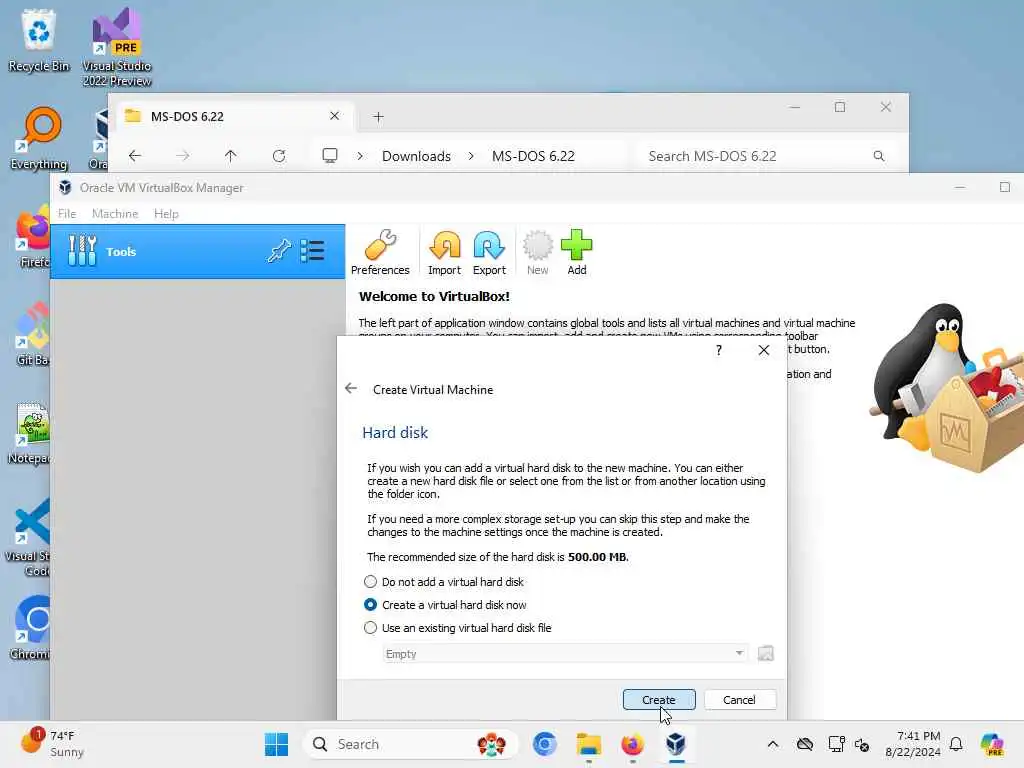Viewport: 1024px width, 768px height.
Task: Click the Create button
Action: click(x=659, y=699)
